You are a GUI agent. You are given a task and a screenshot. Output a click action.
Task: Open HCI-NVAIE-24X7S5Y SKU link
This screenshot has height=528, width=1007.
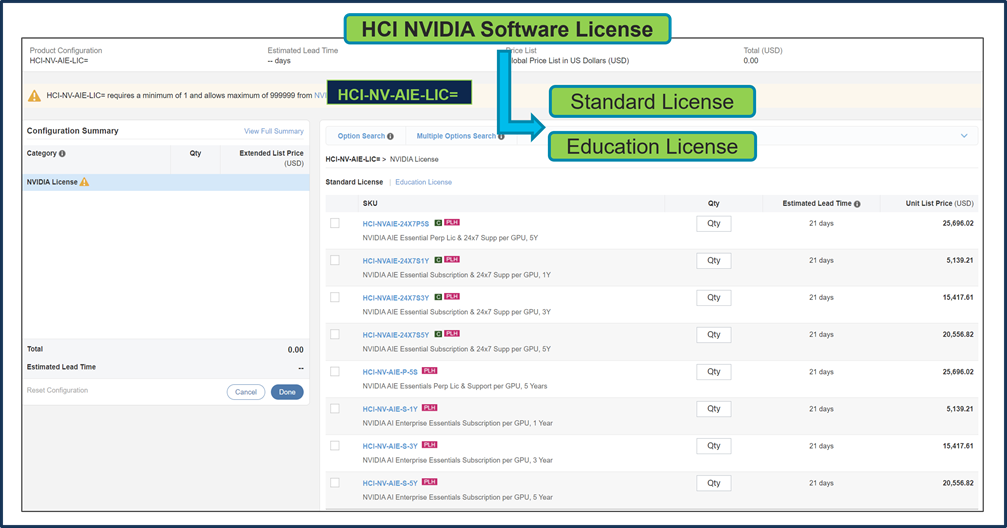pos(396,335)
